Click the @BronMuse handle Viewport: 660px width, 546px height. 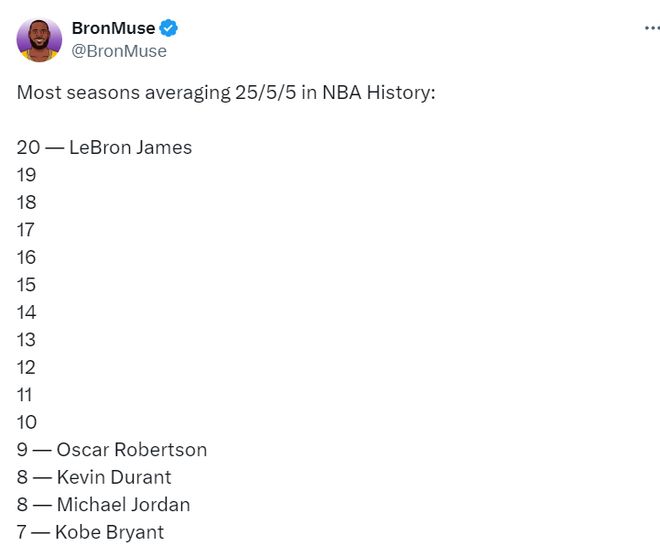pos(119,51)
